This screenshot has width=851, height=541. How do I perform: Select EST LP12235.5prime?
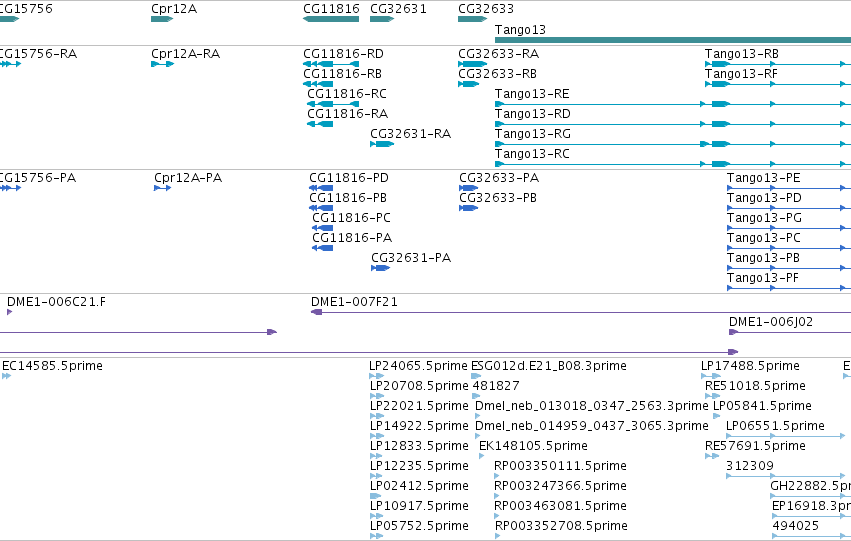(x=419, y=467)
